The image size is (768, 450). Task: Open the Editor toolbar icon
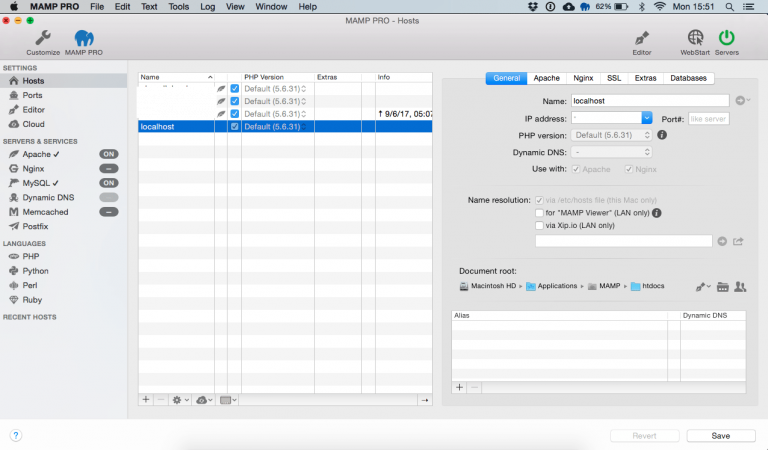pos(642,38)
